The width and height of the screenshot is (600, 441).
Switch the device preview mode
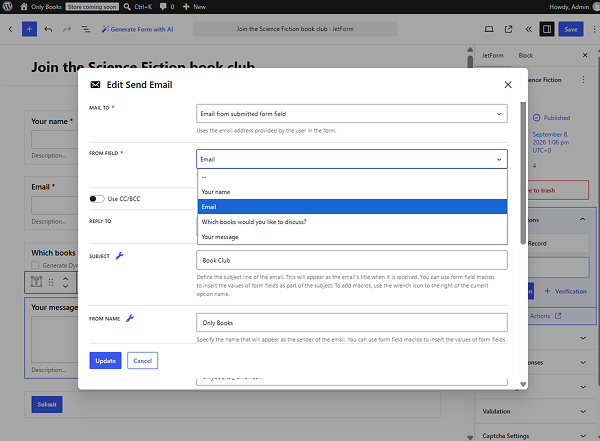489,29
